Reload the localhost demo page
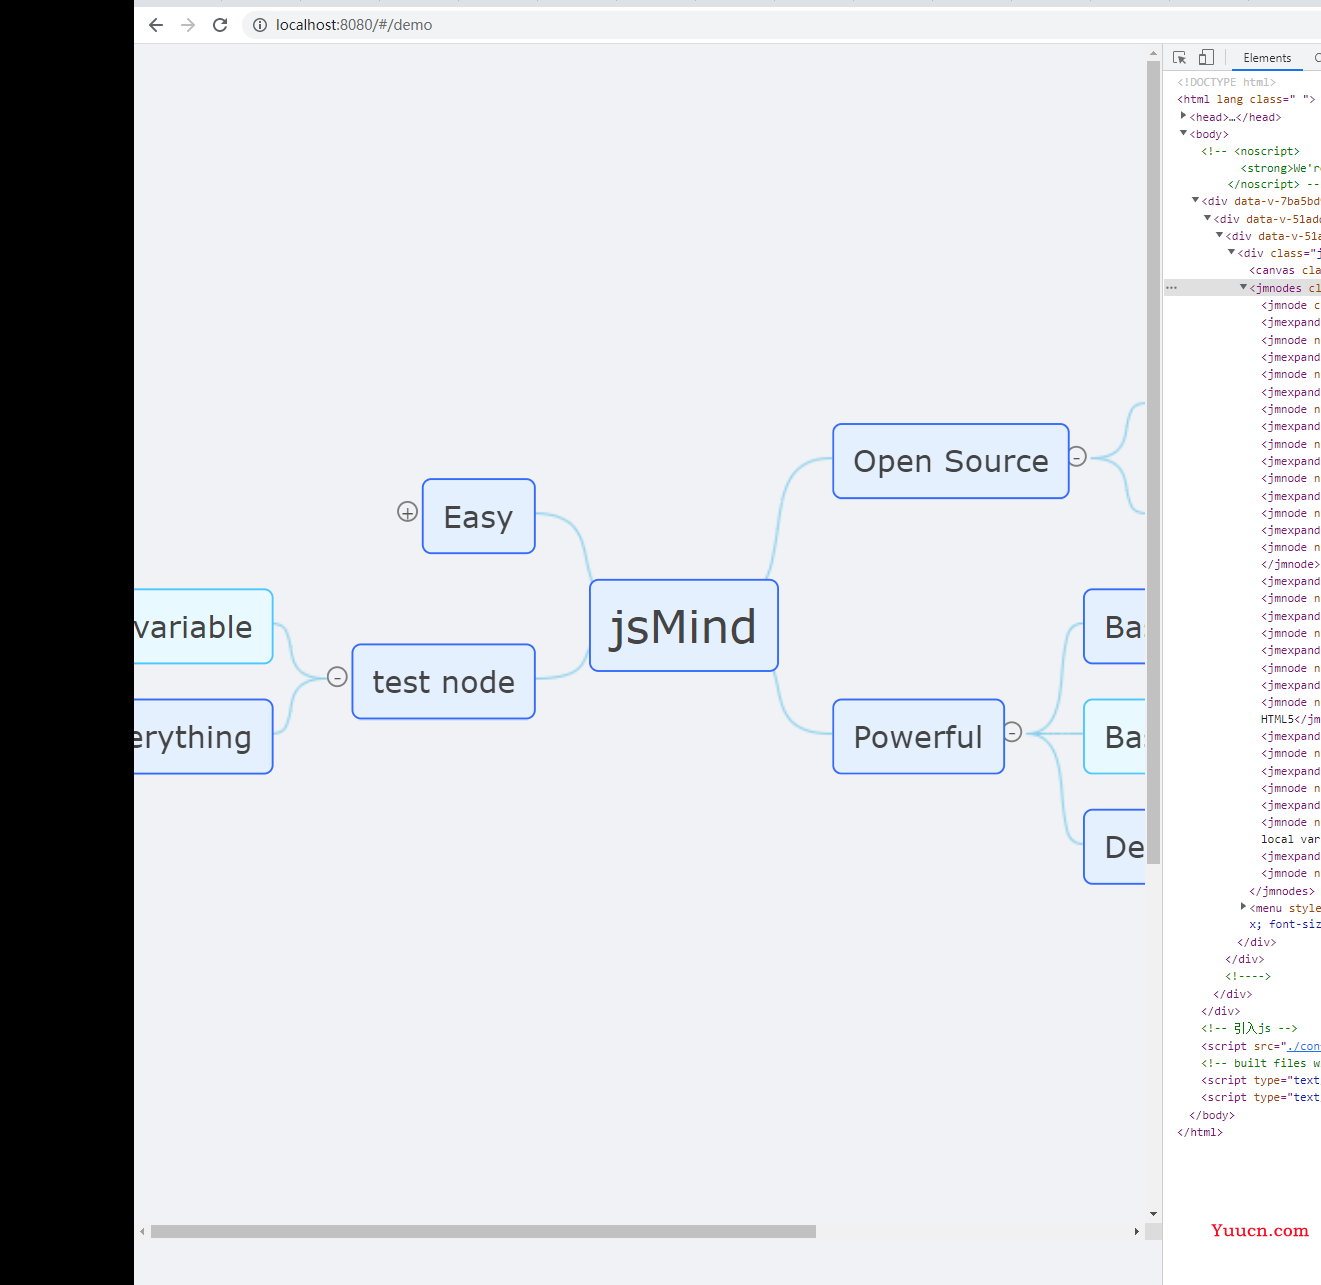 click(x=220, y=25)
